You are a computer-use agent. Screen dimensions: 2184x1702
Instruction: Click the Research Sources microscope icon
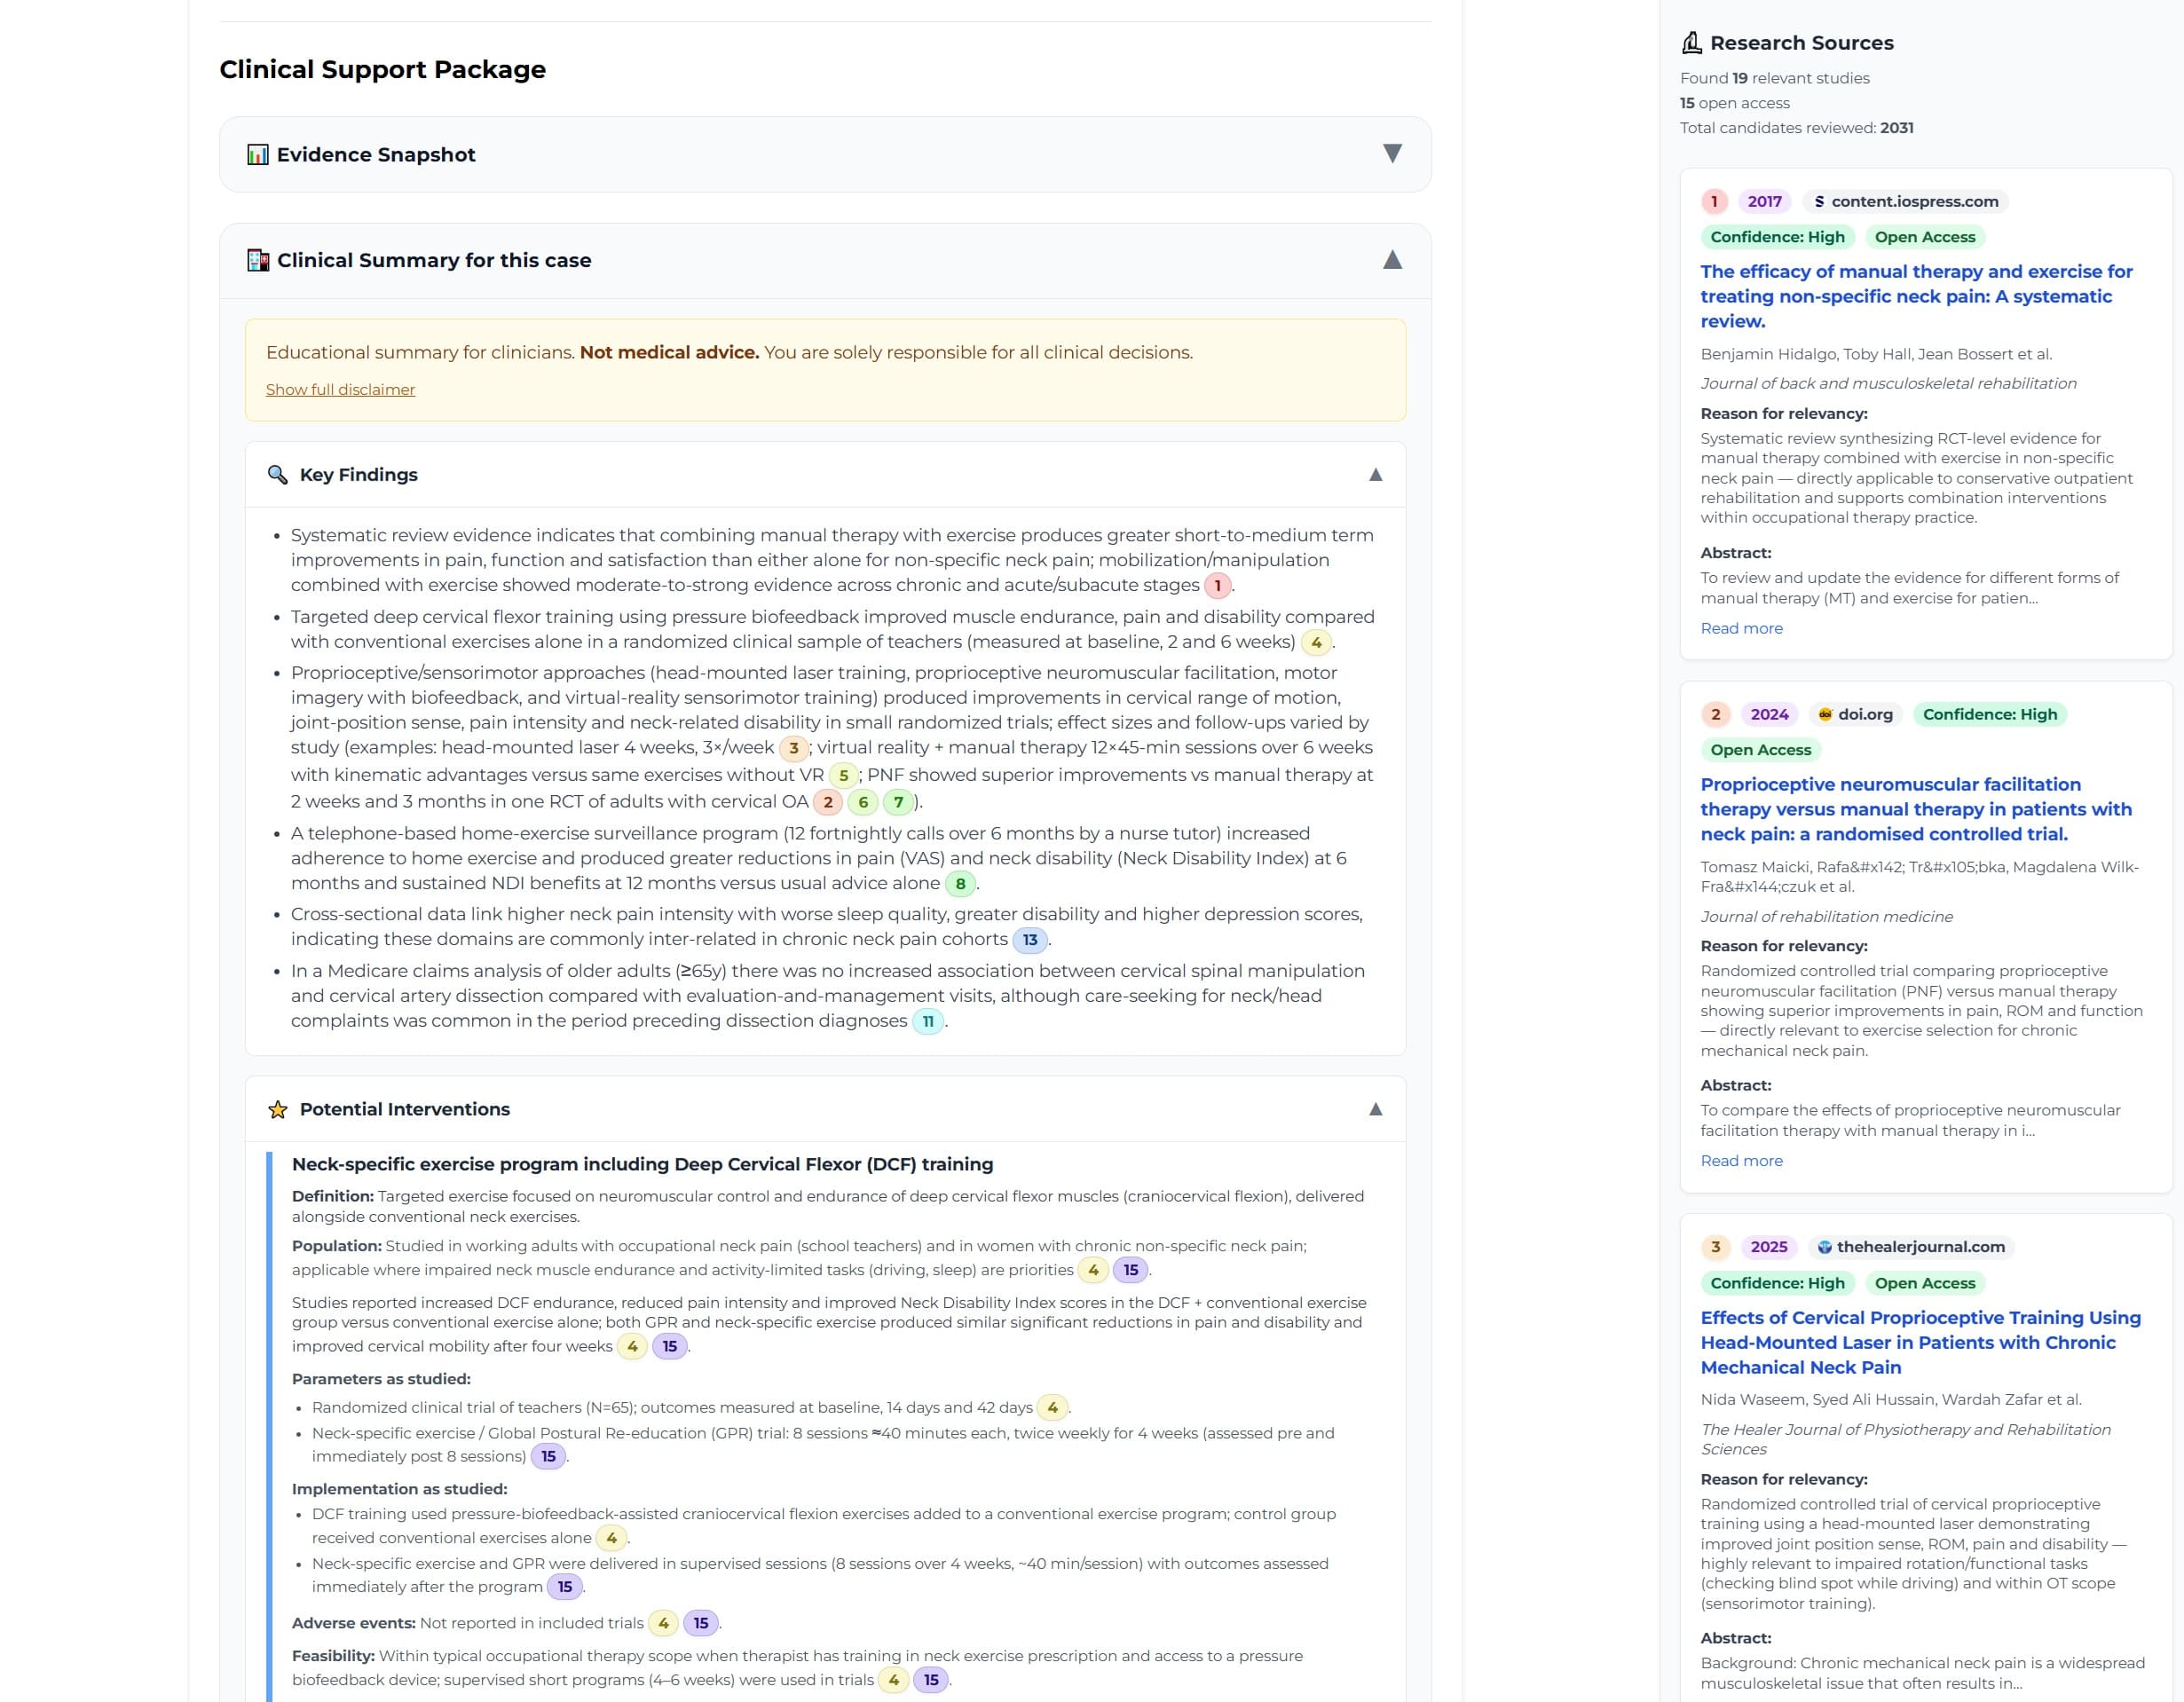click(1691, 43)
